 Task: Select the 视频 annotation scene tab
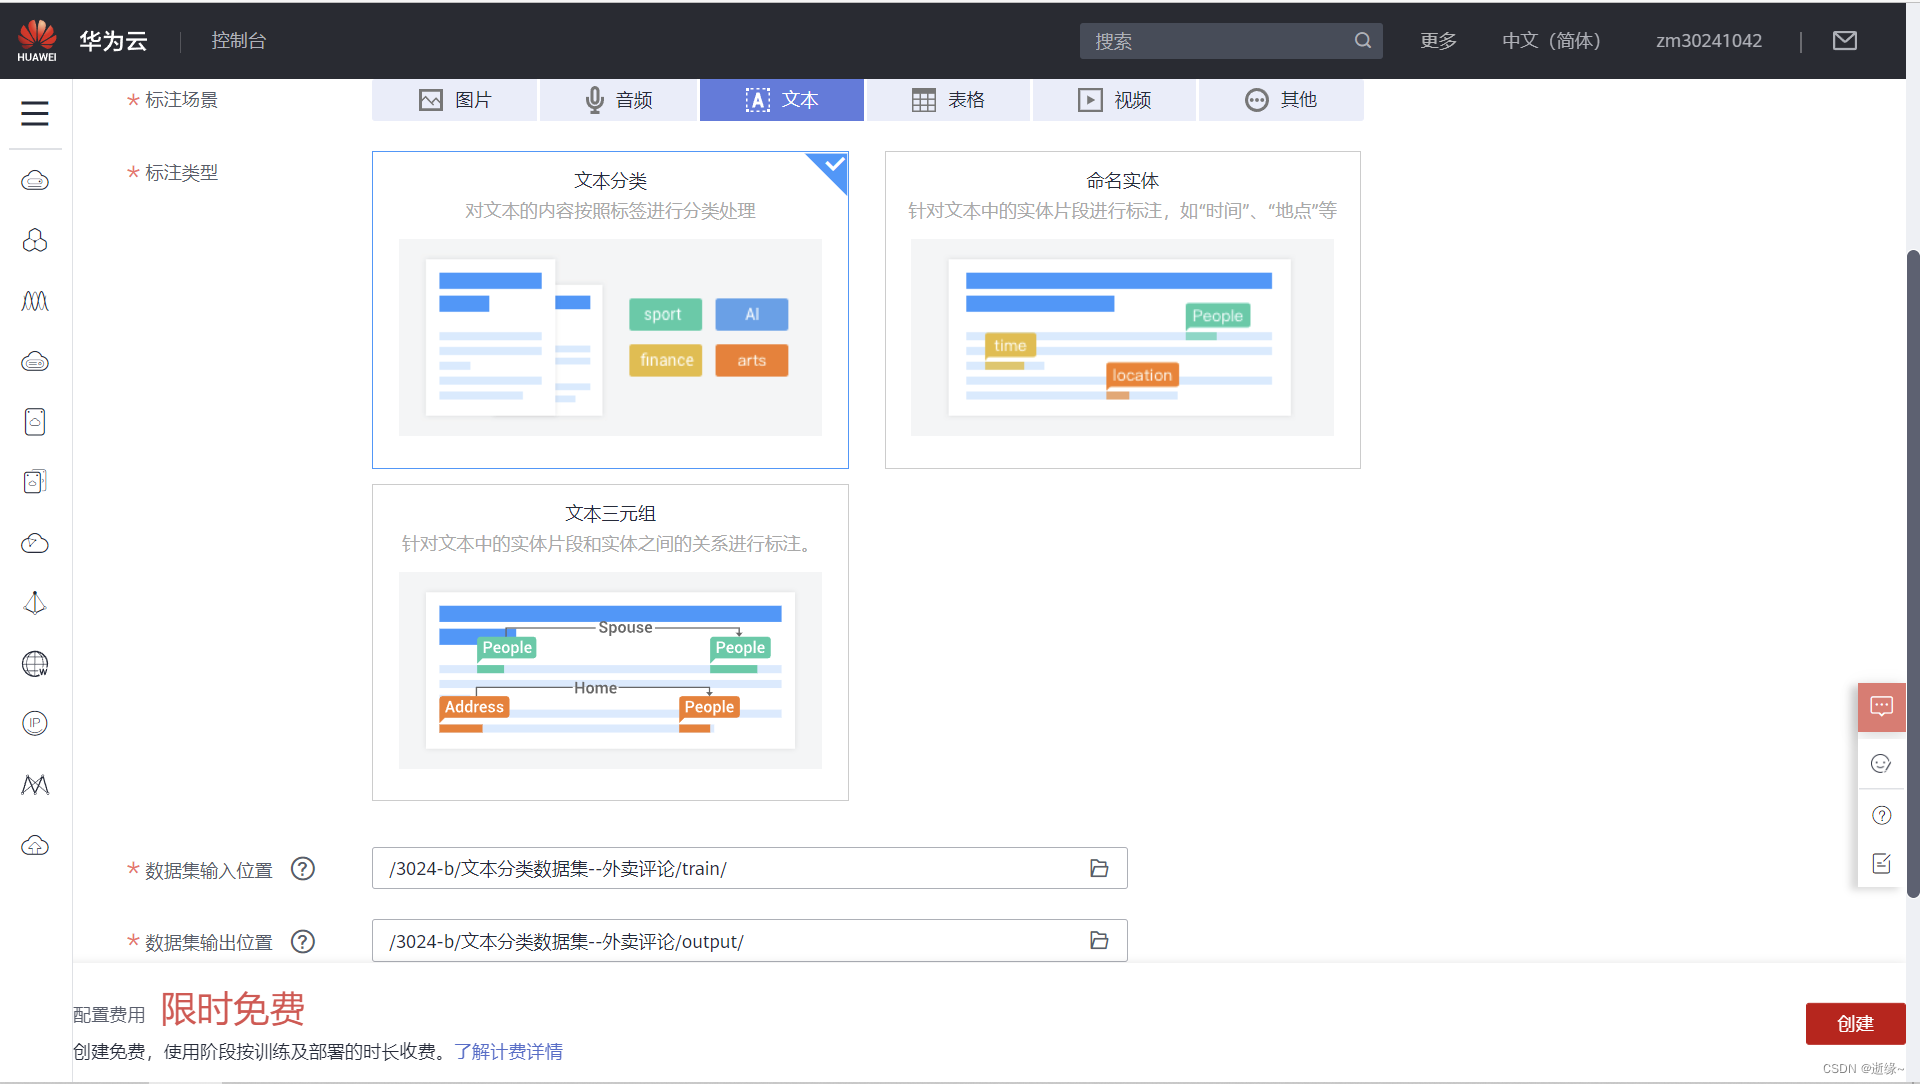pyautogui.click(x=1114, y=100)
